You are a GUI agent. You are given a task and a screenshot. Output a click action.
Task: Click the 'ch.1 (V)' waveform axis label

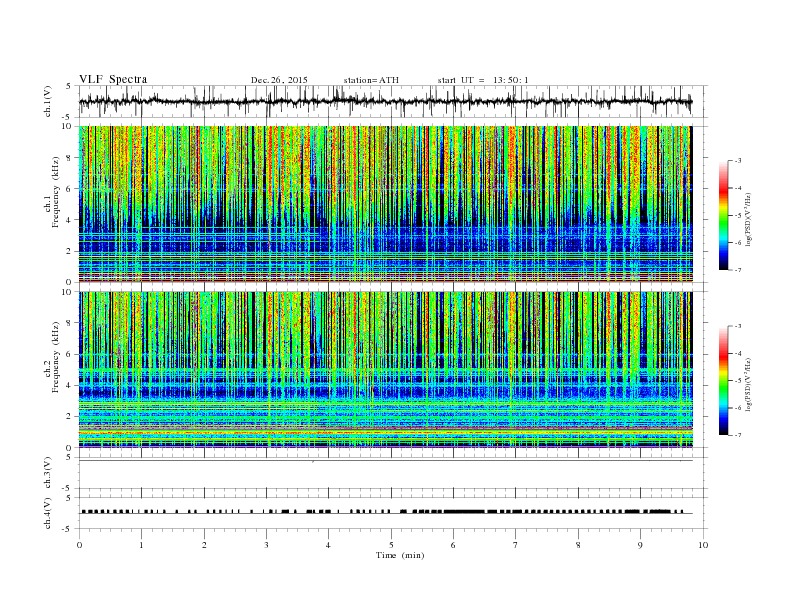48,101
